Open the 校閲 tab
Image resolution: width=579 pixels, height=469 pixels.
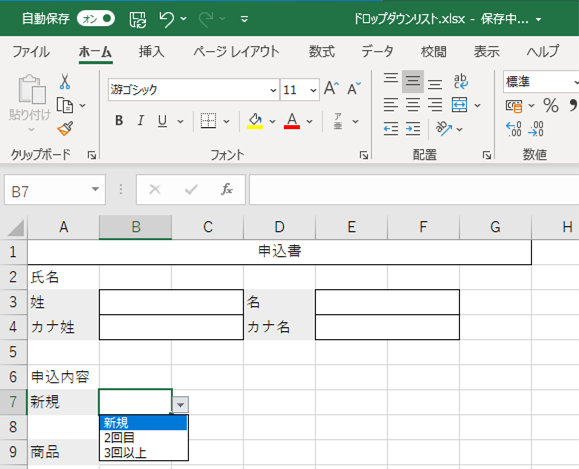[x=434, y=52]
